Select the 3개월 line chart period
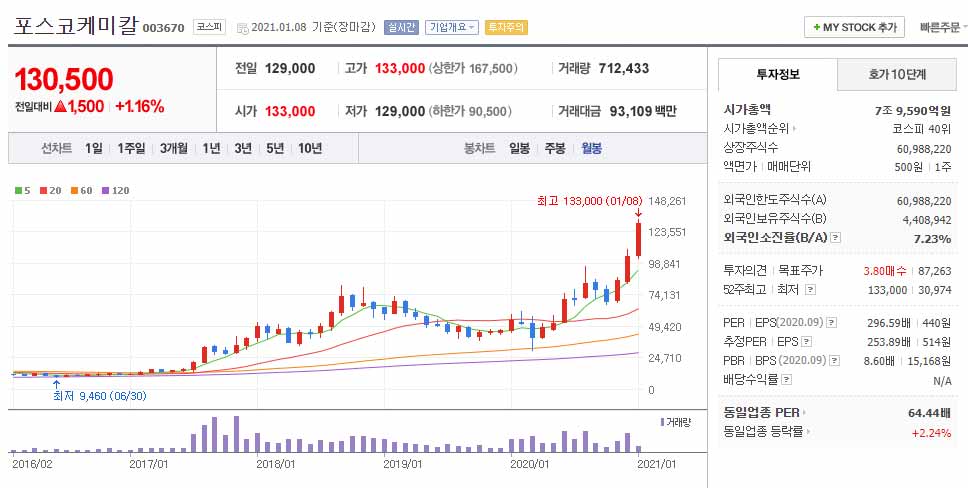This screenshot has height=488, width=968. click(x=173, y=148)
